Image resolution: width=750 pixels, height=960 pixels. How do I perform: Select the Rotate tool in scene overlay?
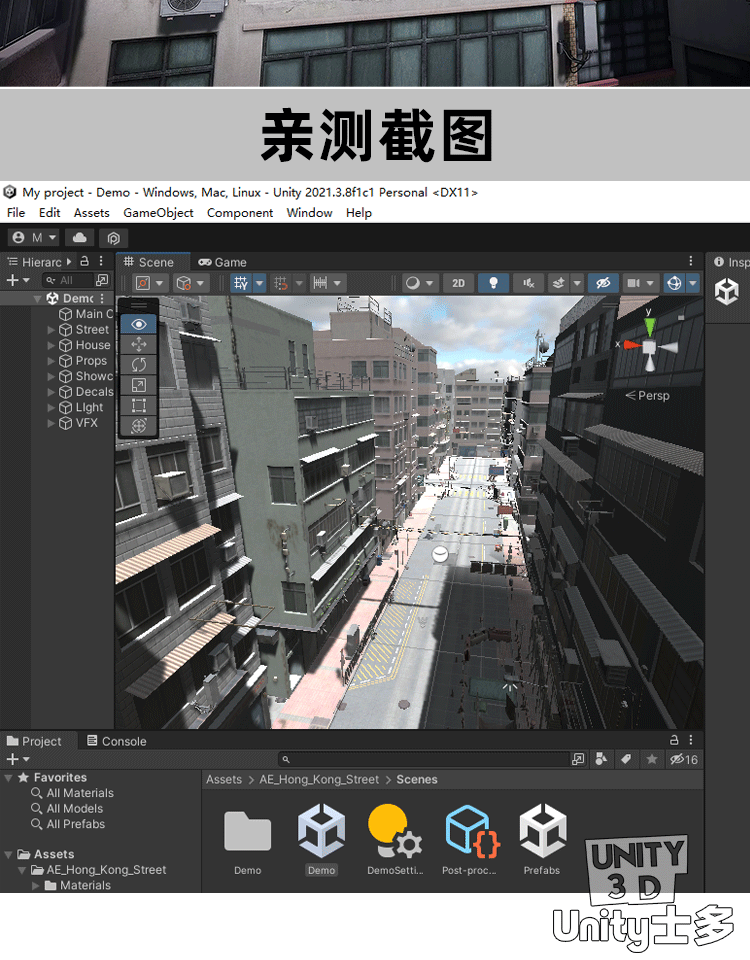click(x=139, y=364)
